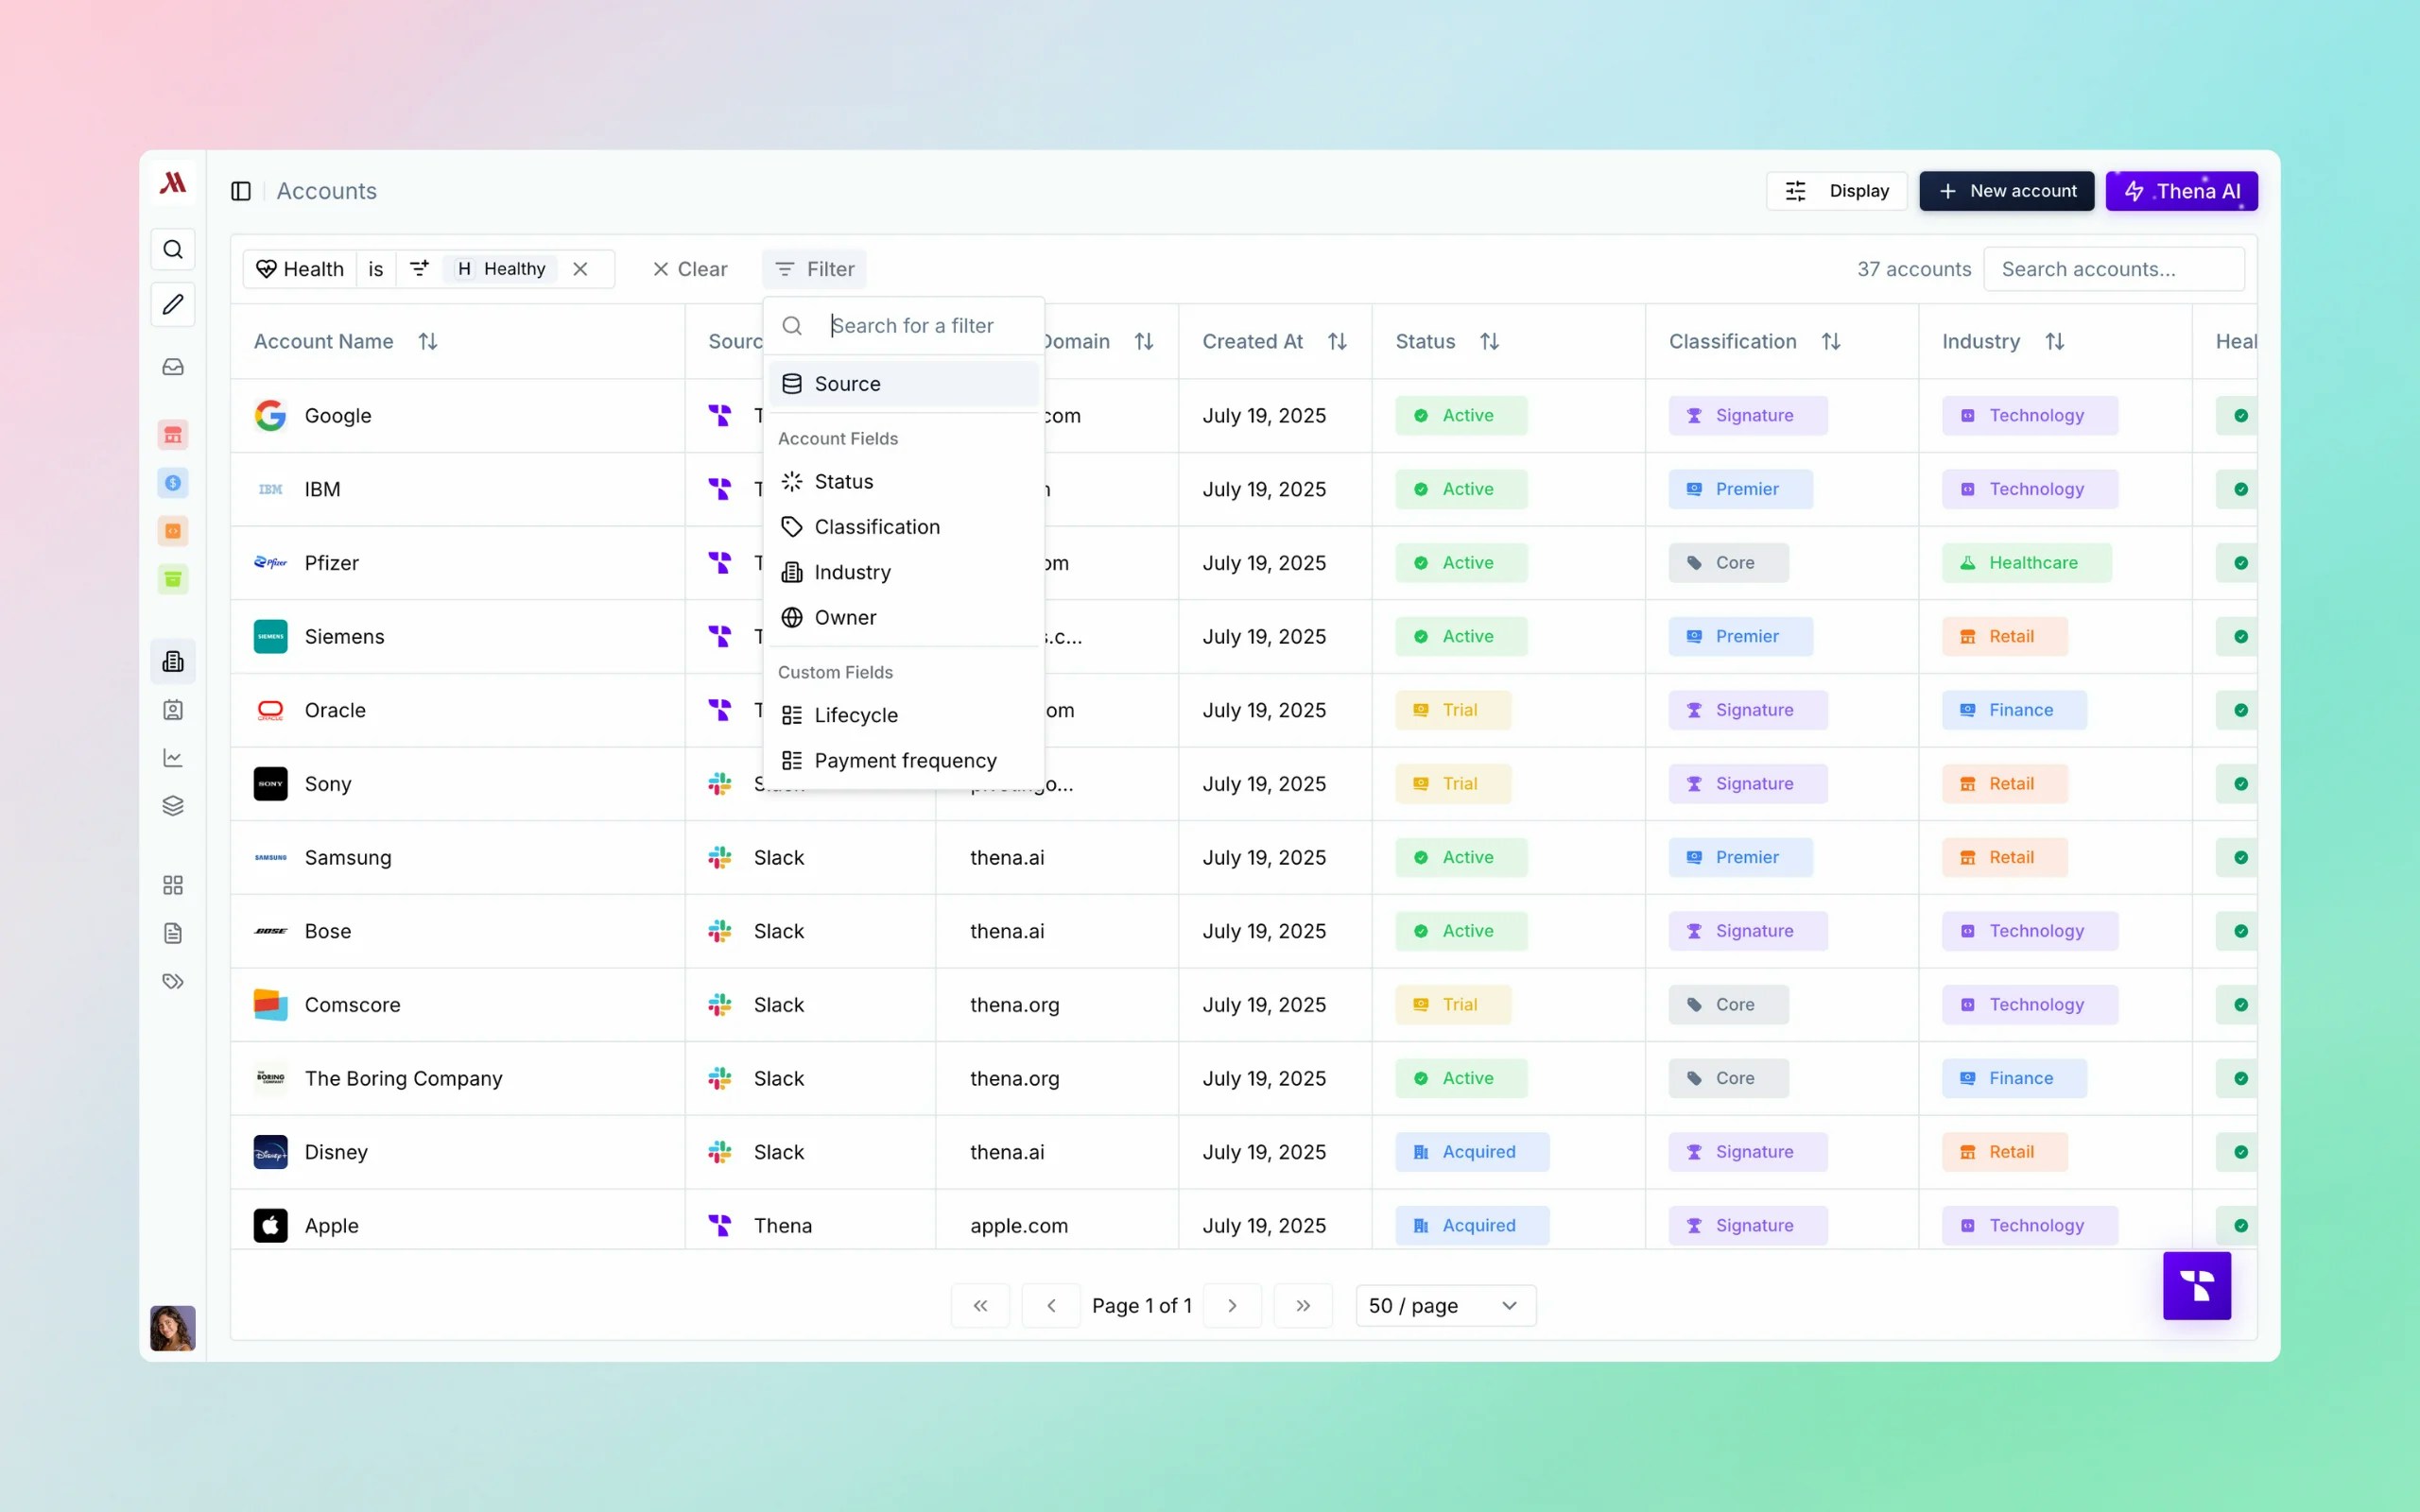Open the analytics chart icon in sidebar

click(x=173, y=758)
